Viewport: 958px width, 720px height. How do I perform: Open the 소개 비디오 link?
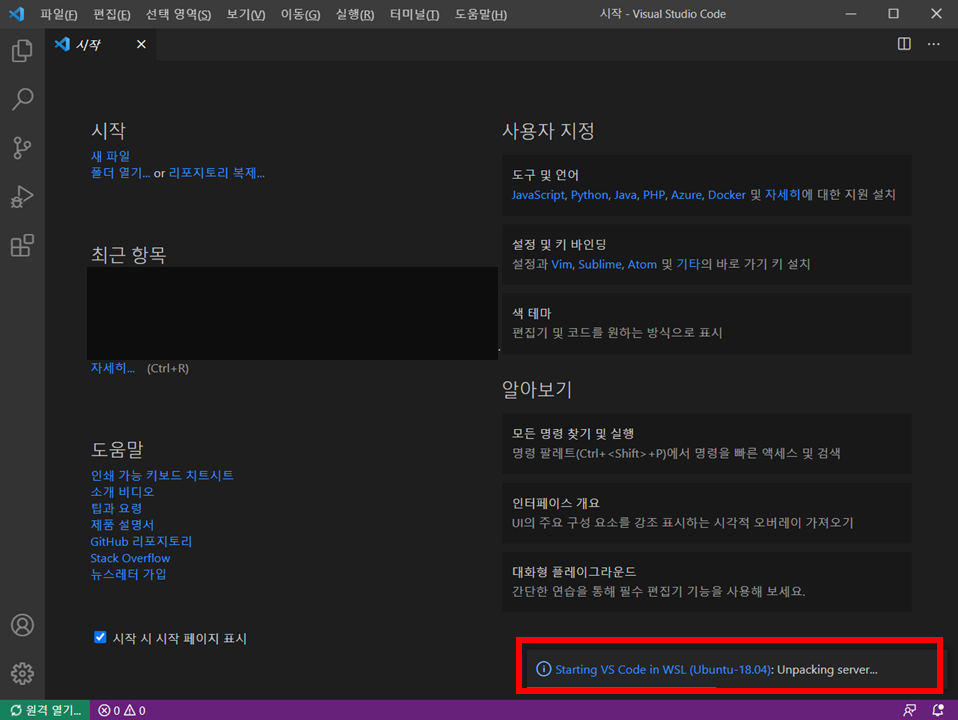(x=122, y=491)
